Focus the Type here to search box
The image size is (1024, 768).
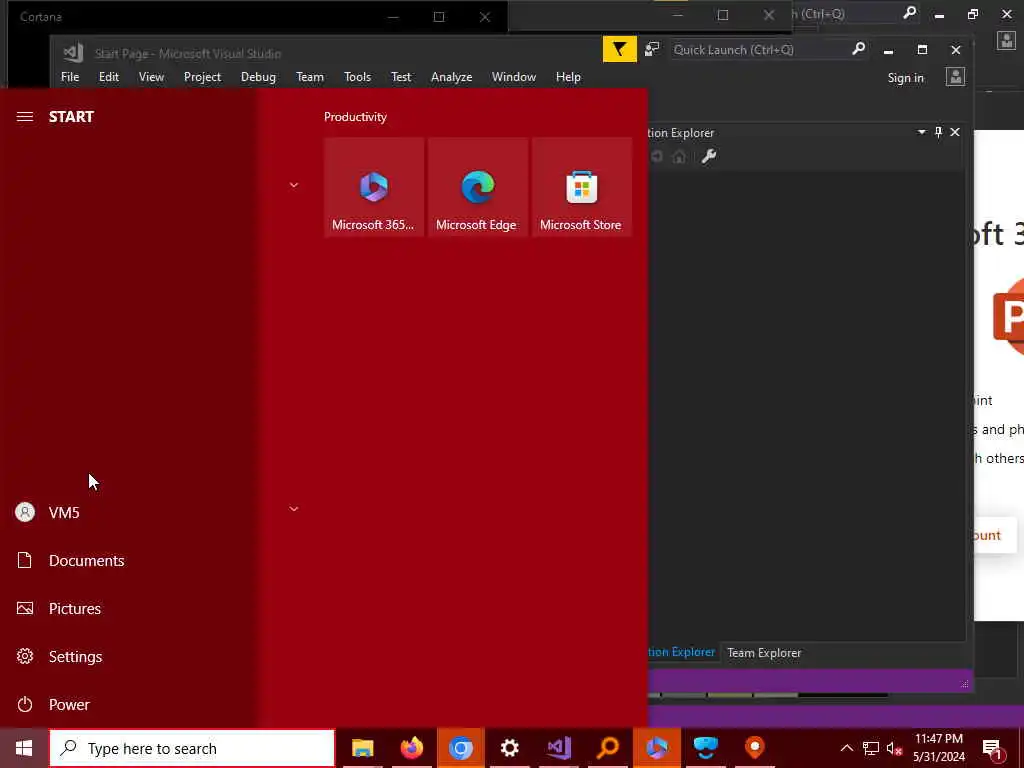pyautogui.click(x=192, y=748)
